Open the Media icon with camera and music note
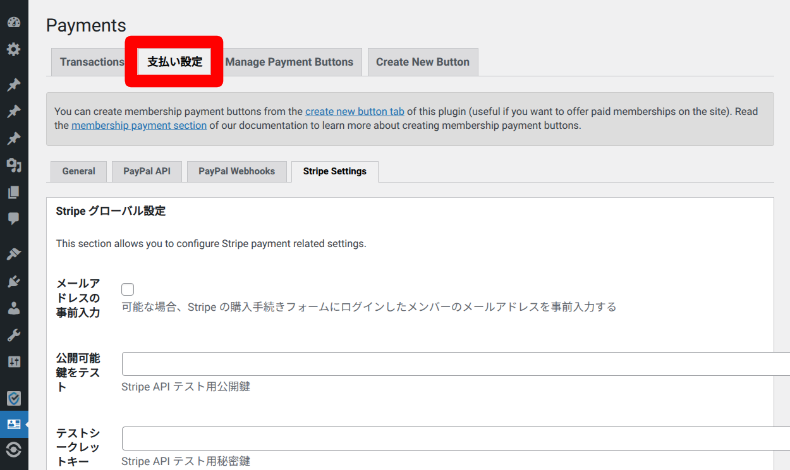Image resolution: width=790 pixels, height=470 pixels. (x=14, y=165)
